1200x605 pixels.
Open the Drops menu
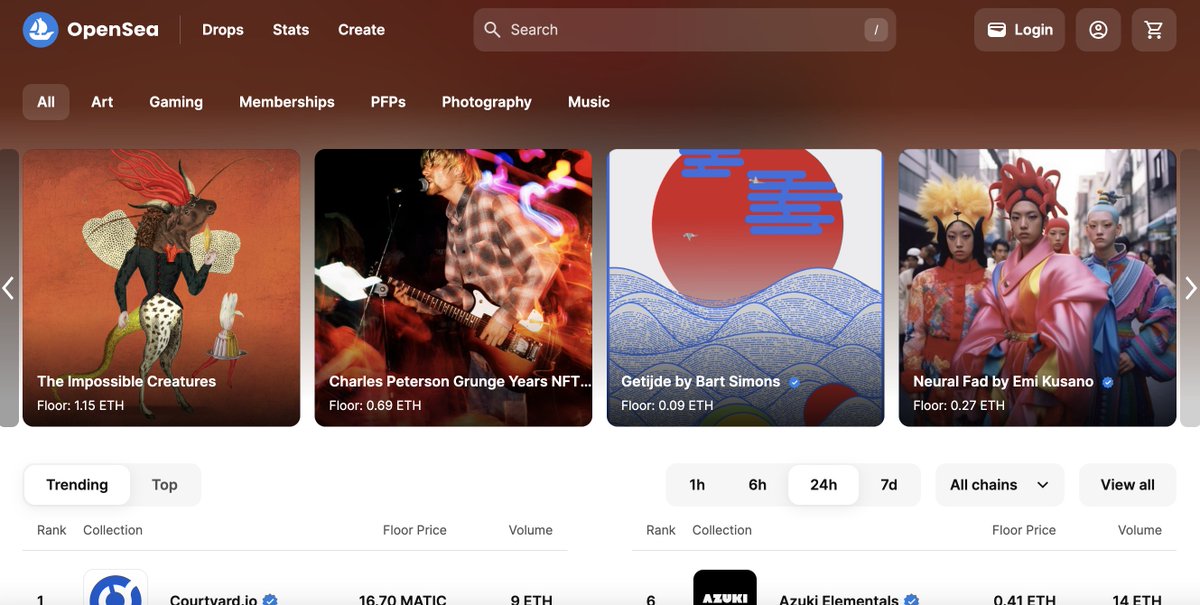point(223,30)
